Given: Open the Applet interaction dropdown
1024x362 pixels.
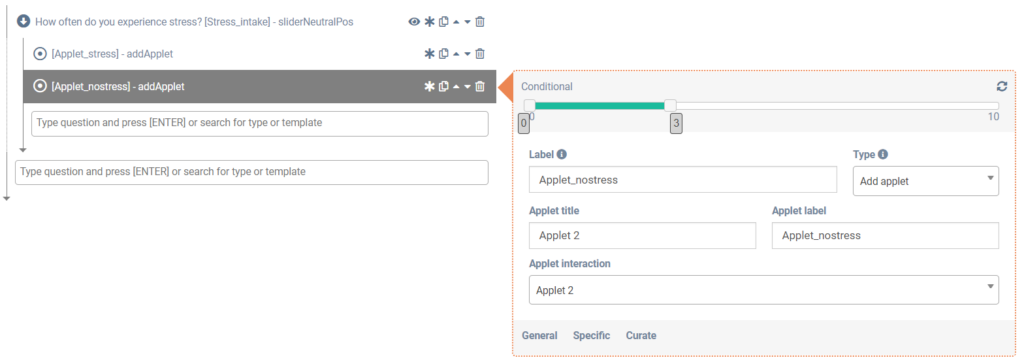Looking at the screenshot, I should pos(763,289).
